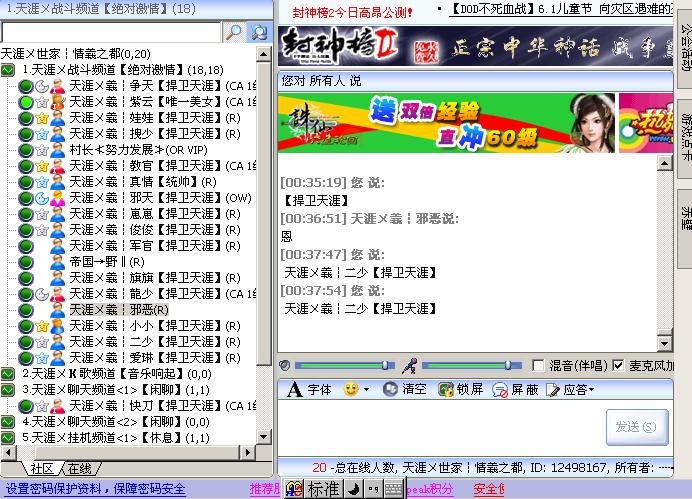This screenshot has height=499, width=692.
Task: Click avatar icon of 天涯×義┆邪天
Action: (57, 198)
